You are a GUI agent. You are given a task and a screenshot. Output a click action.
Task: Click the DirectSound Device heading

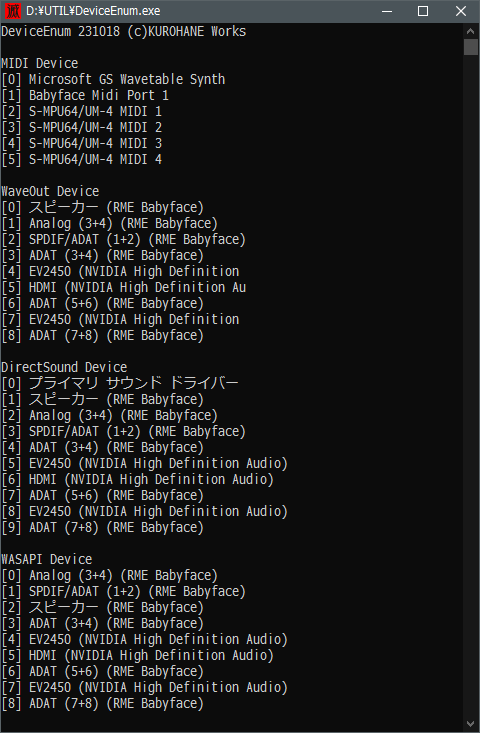64,367
